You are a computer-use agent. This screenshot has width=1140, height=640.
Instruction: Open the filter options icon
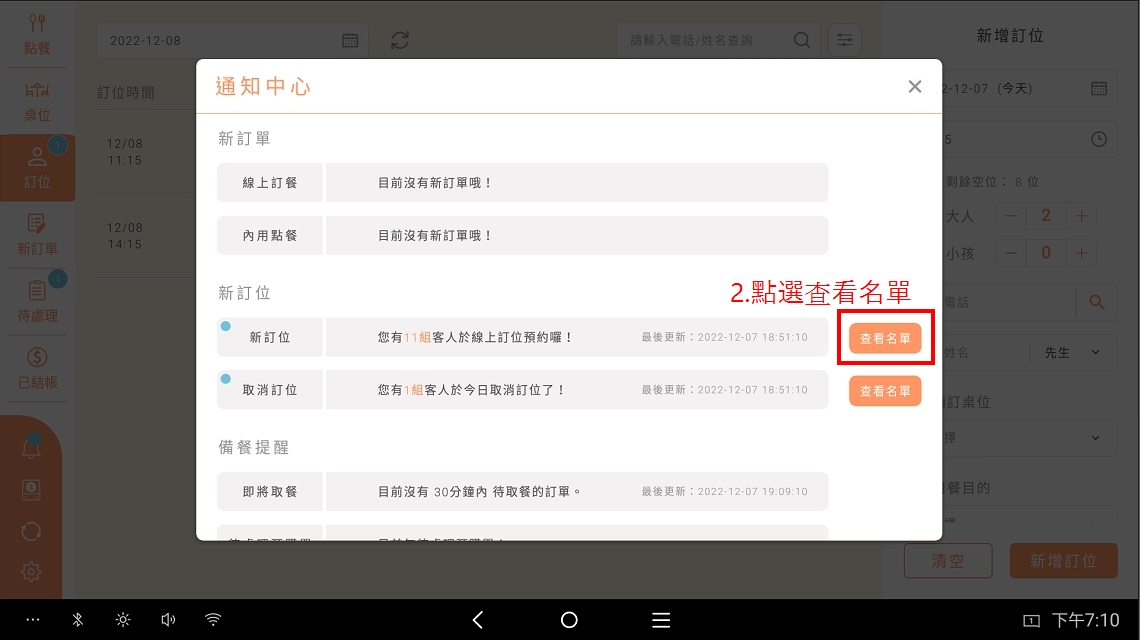845,40
